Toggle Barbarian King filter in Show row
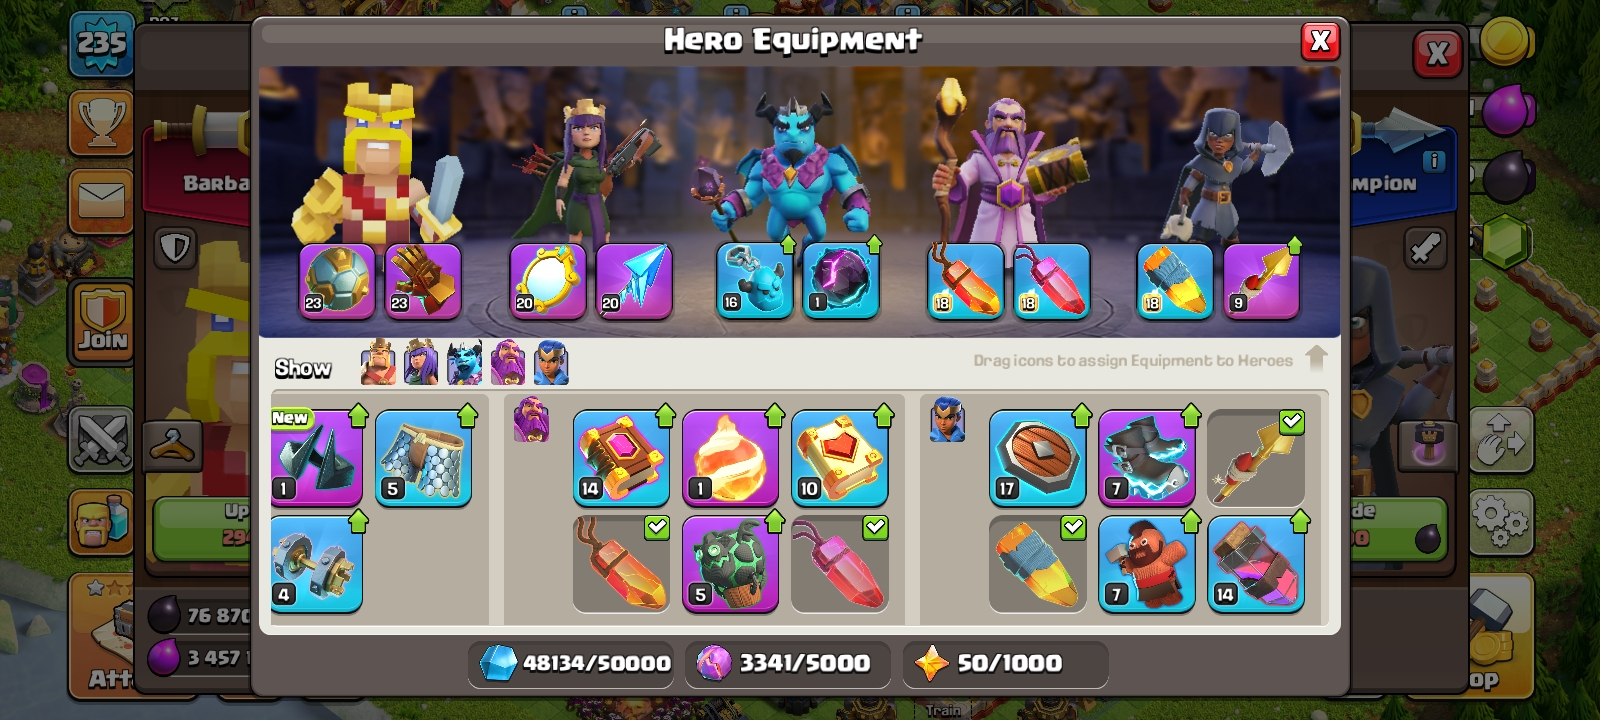The image size is (1600, 720). (x=378, y=363)
